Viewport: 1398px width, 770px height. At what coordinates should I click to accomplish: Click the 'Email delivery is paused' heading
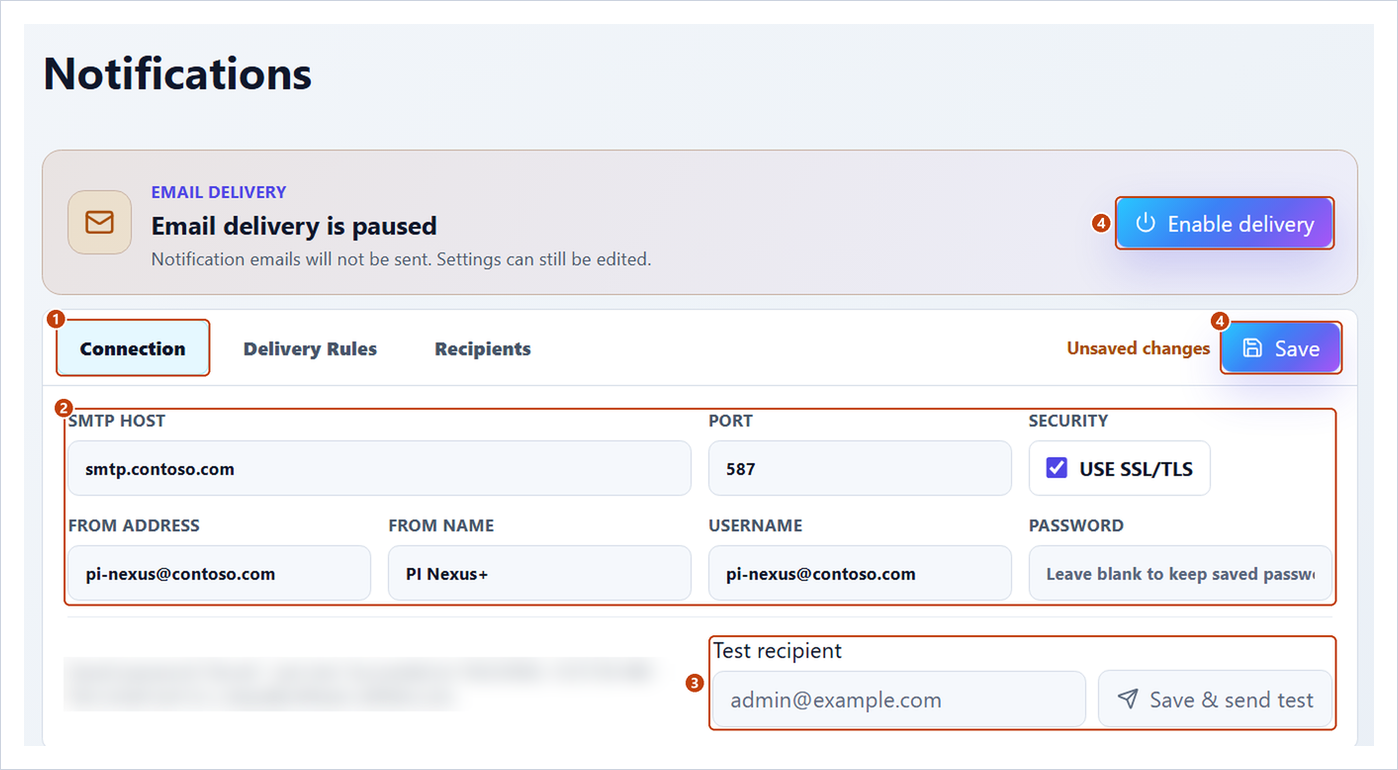point(294,226)
